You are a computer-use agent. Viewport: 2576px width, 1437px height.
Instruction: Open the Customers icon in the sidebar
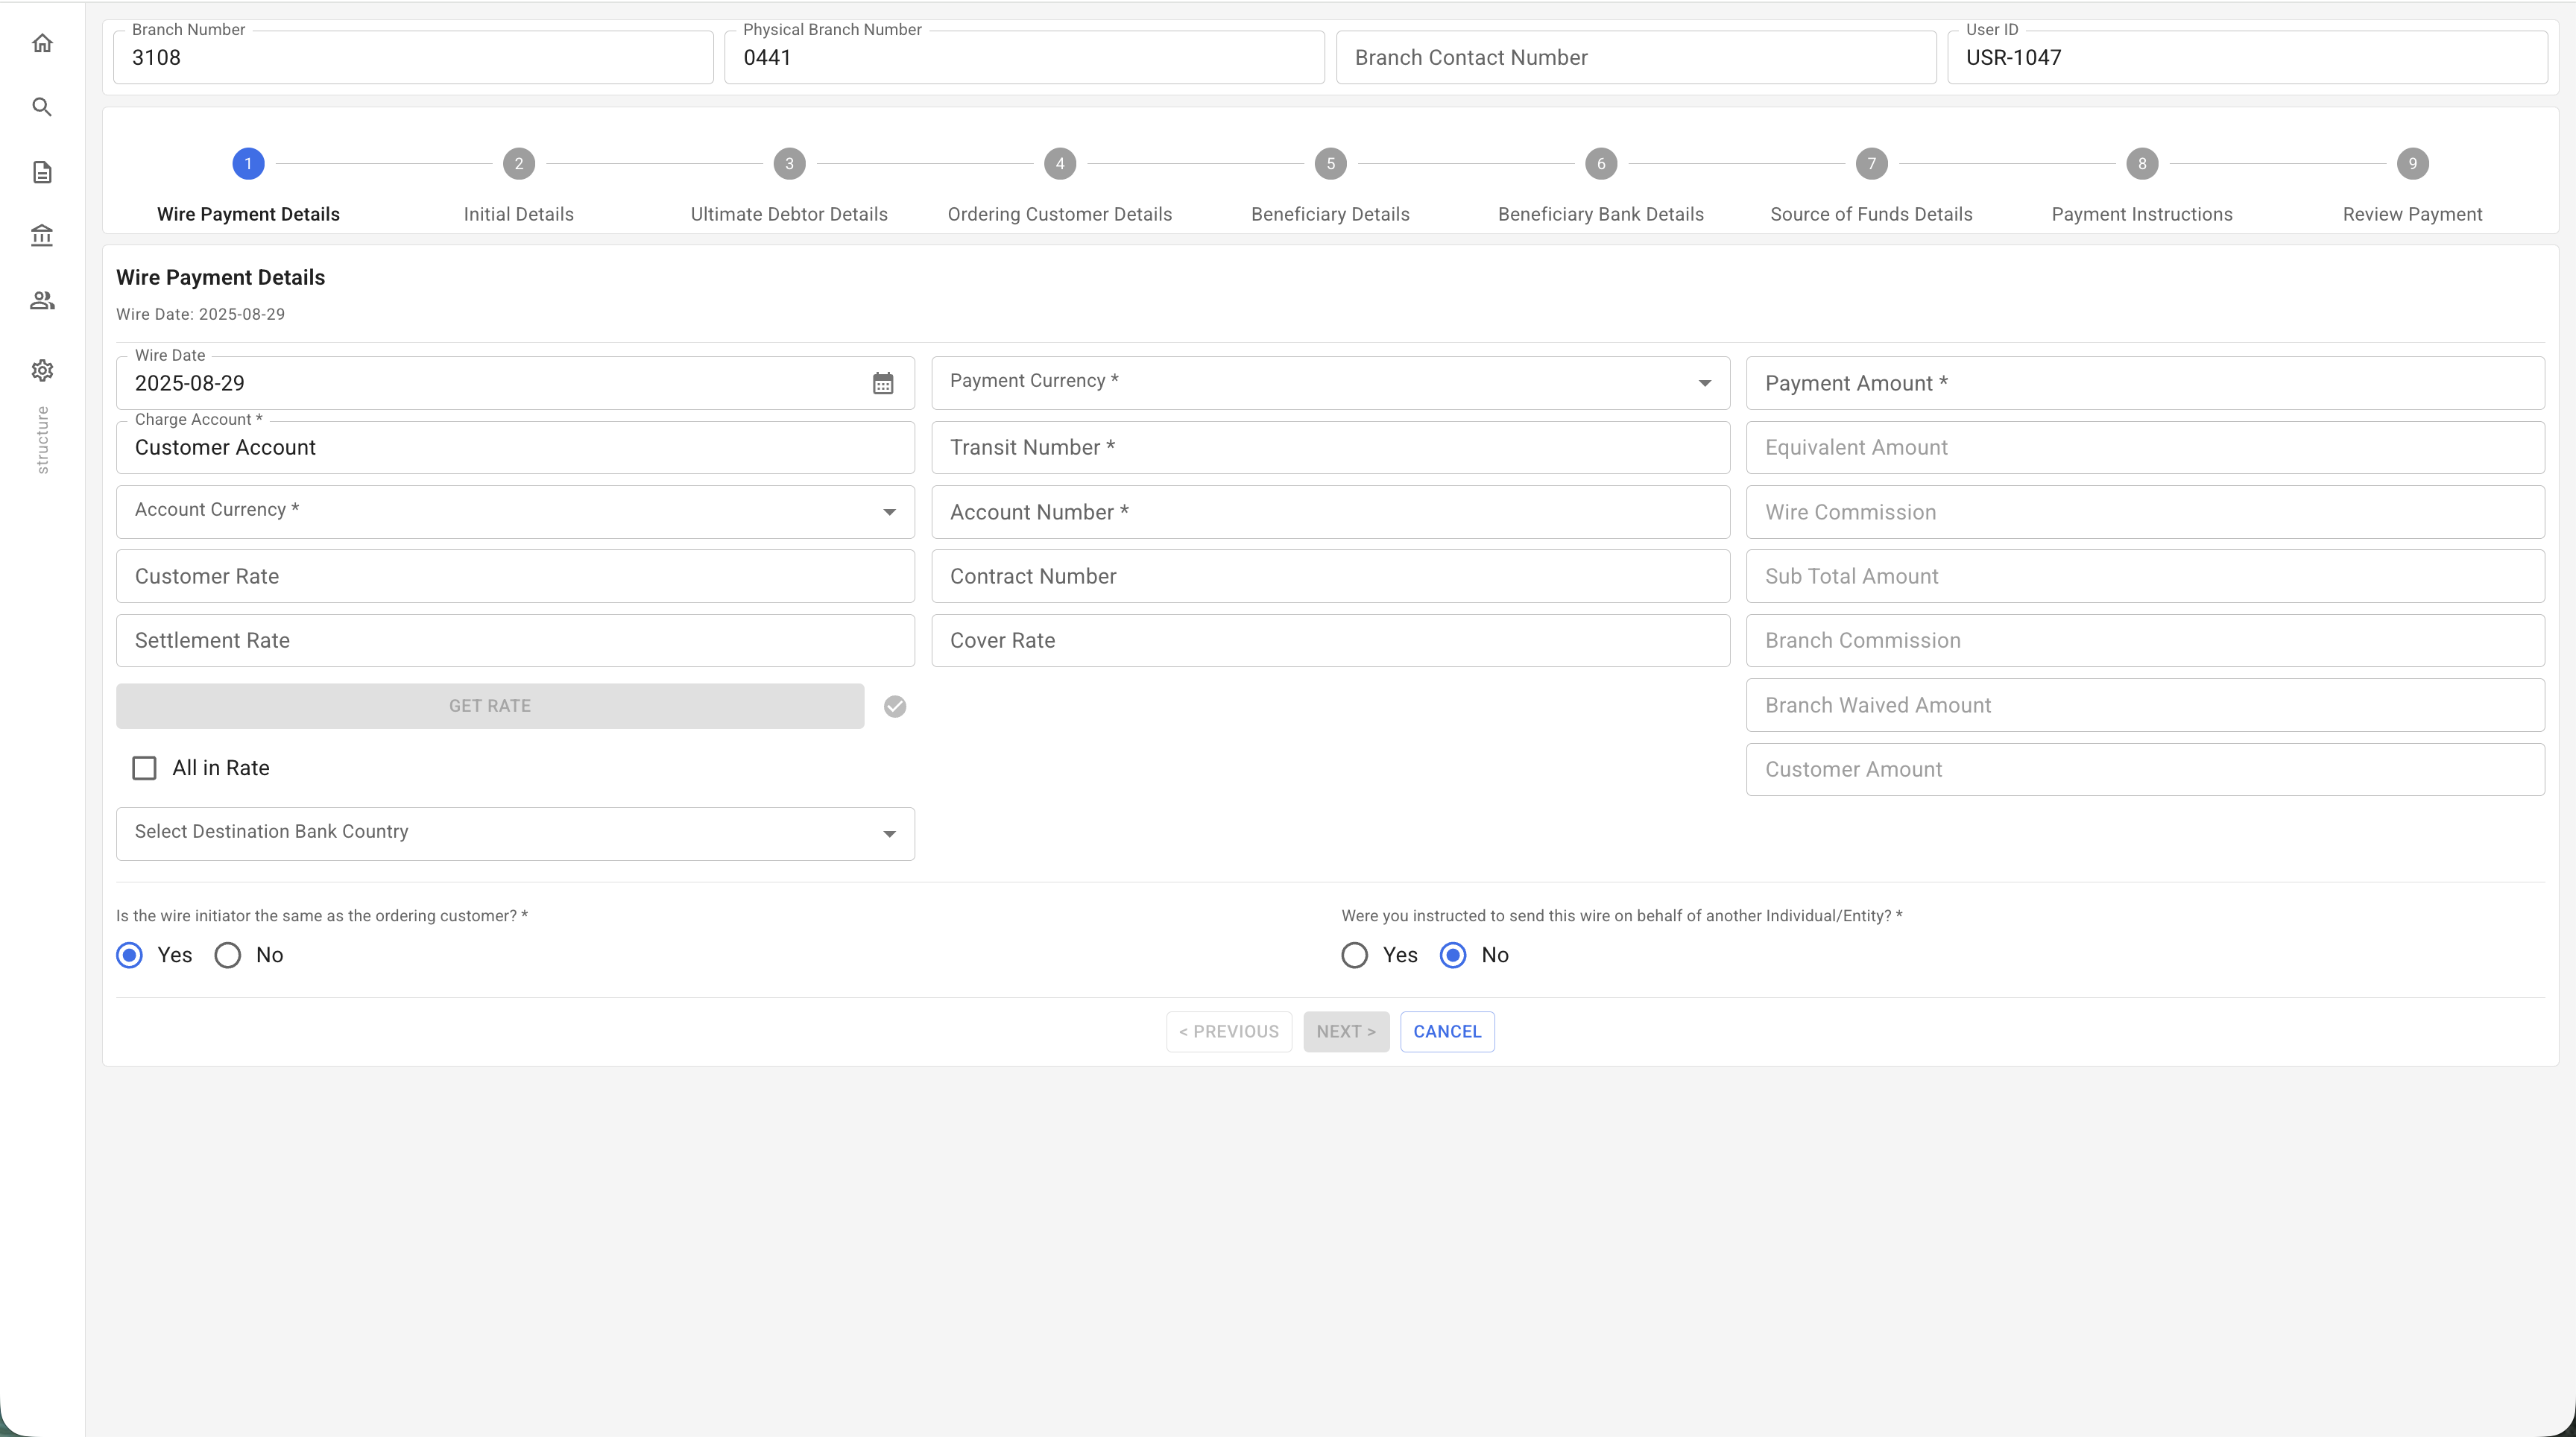pos(42,300)
